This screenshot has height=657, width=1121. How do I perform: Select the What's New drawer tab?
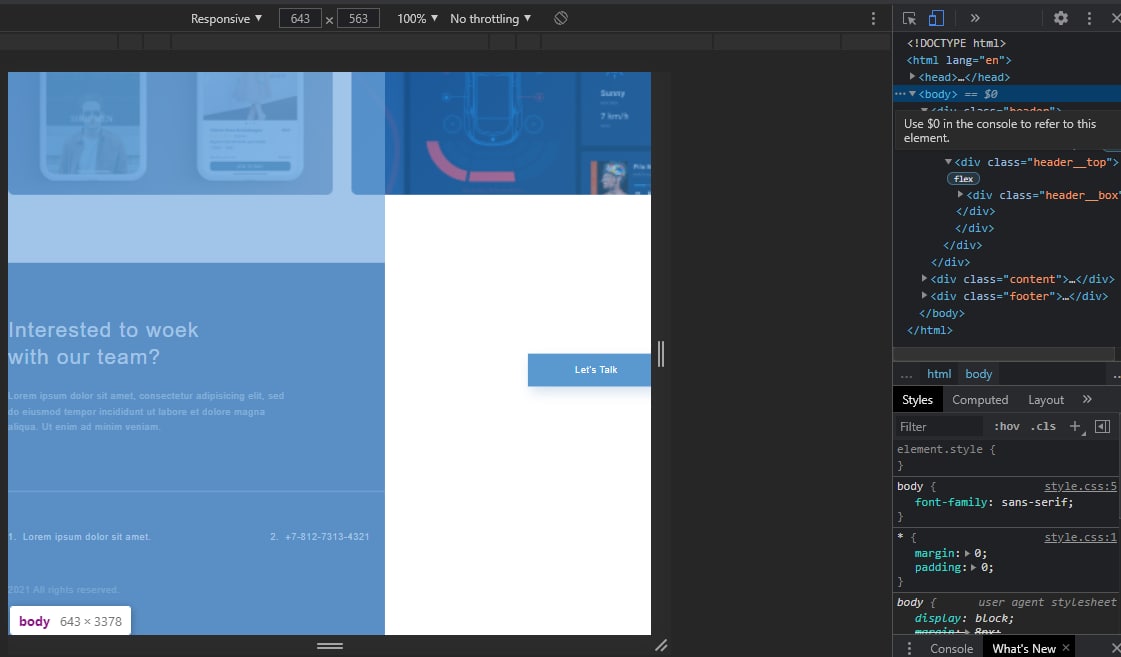point(1023,648)
